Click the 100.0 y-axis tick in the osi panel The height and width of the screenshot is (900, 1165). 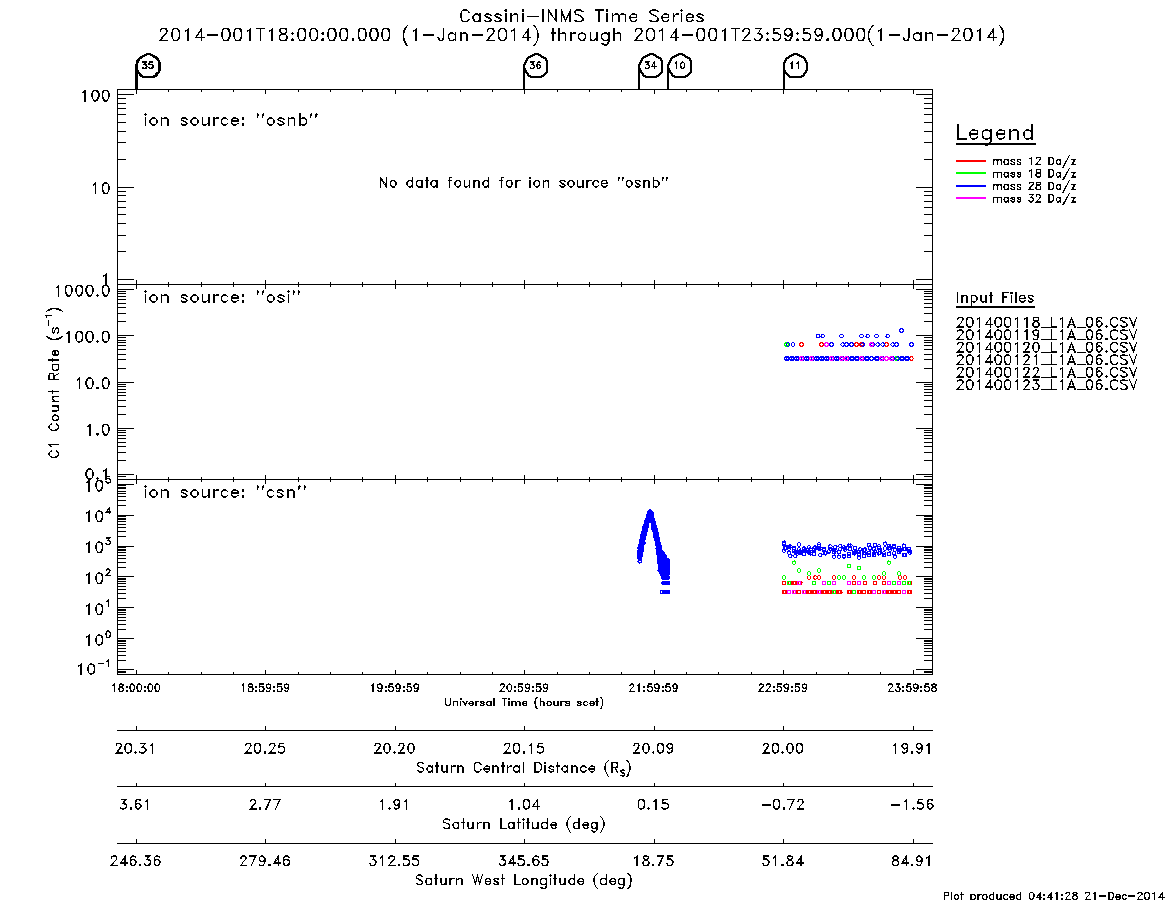point(89,337)
